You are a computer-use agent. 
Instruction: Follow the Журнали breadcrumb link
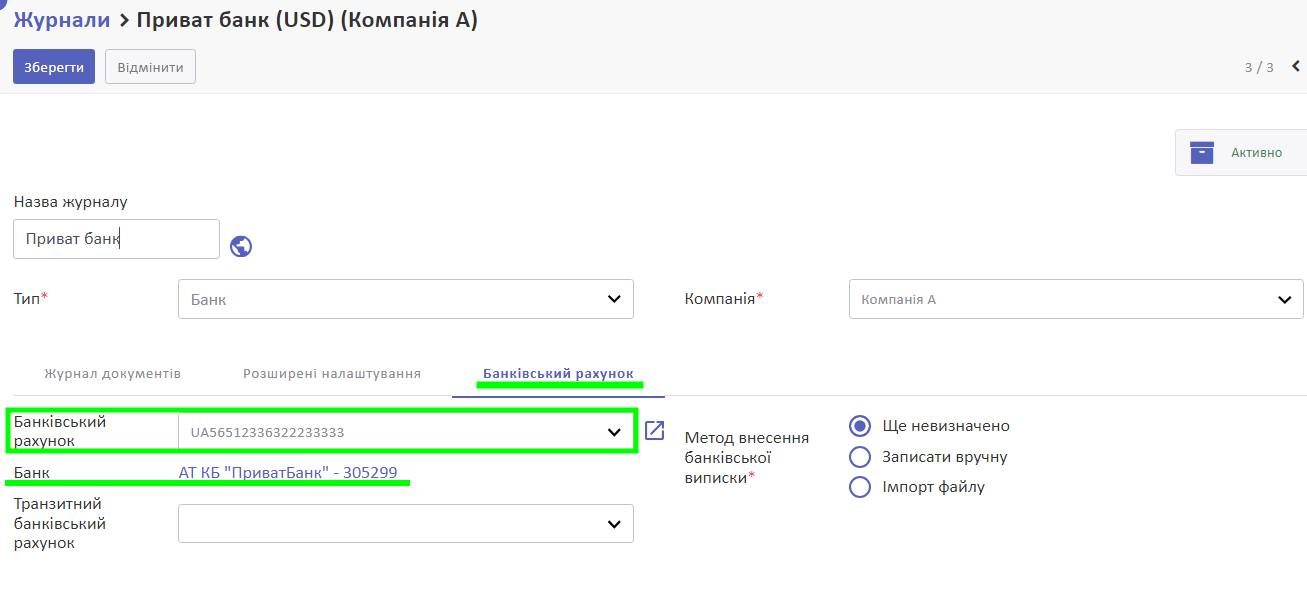pos(62,20)
